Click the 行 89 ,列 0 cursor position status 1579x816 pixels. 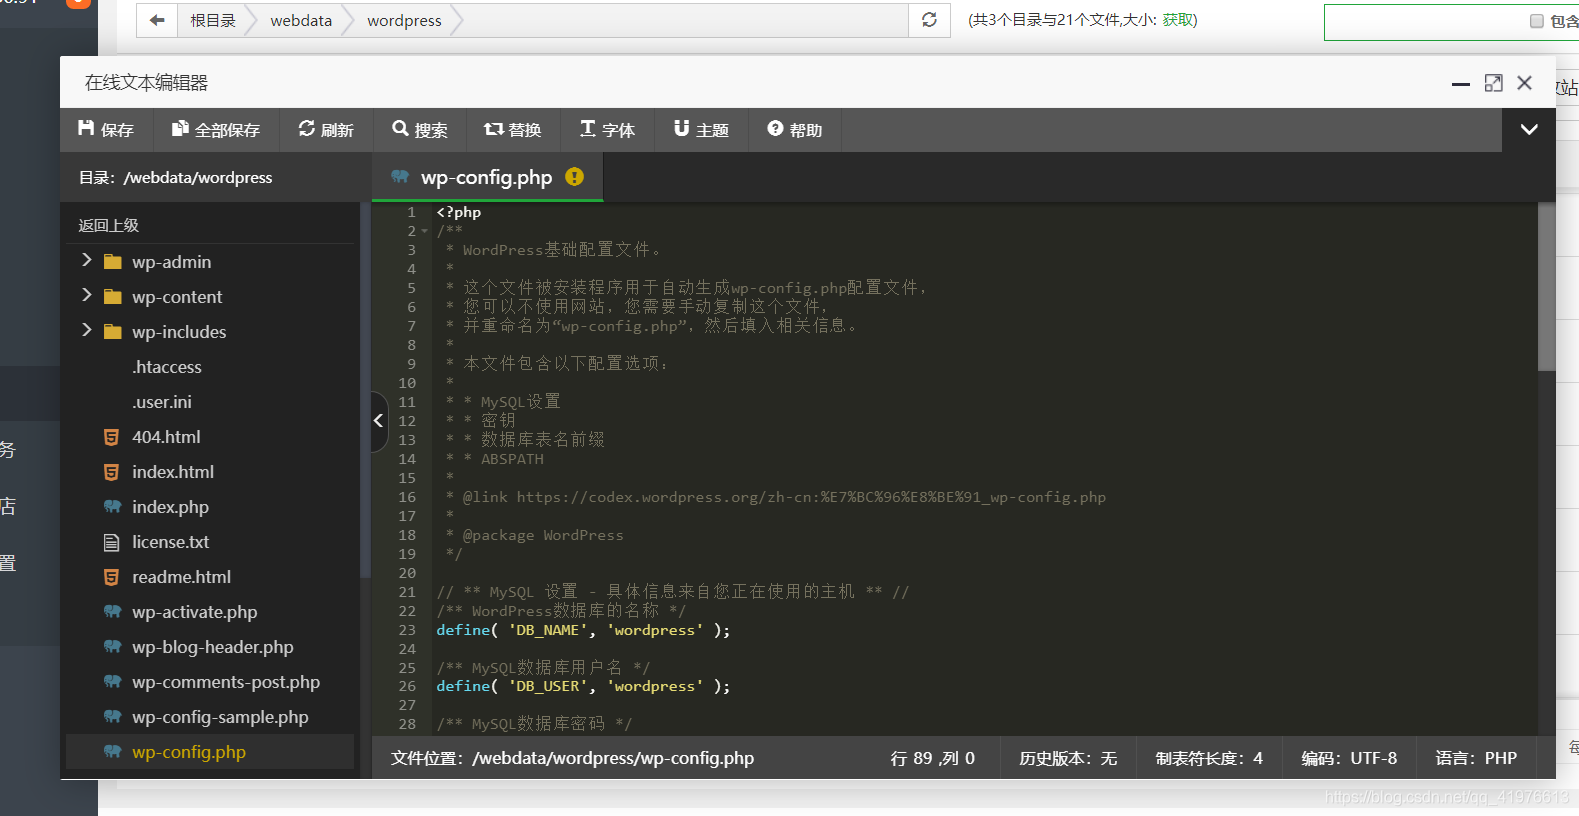pyautogui.click(x=933, y=758)
